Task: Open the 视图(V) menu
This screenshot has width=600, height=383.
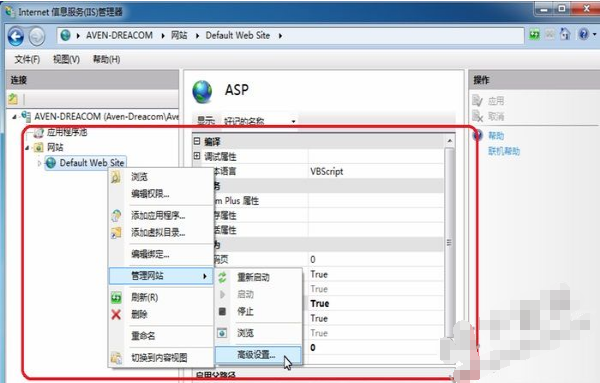Action: pyautogui.click(x=66, y=59)
